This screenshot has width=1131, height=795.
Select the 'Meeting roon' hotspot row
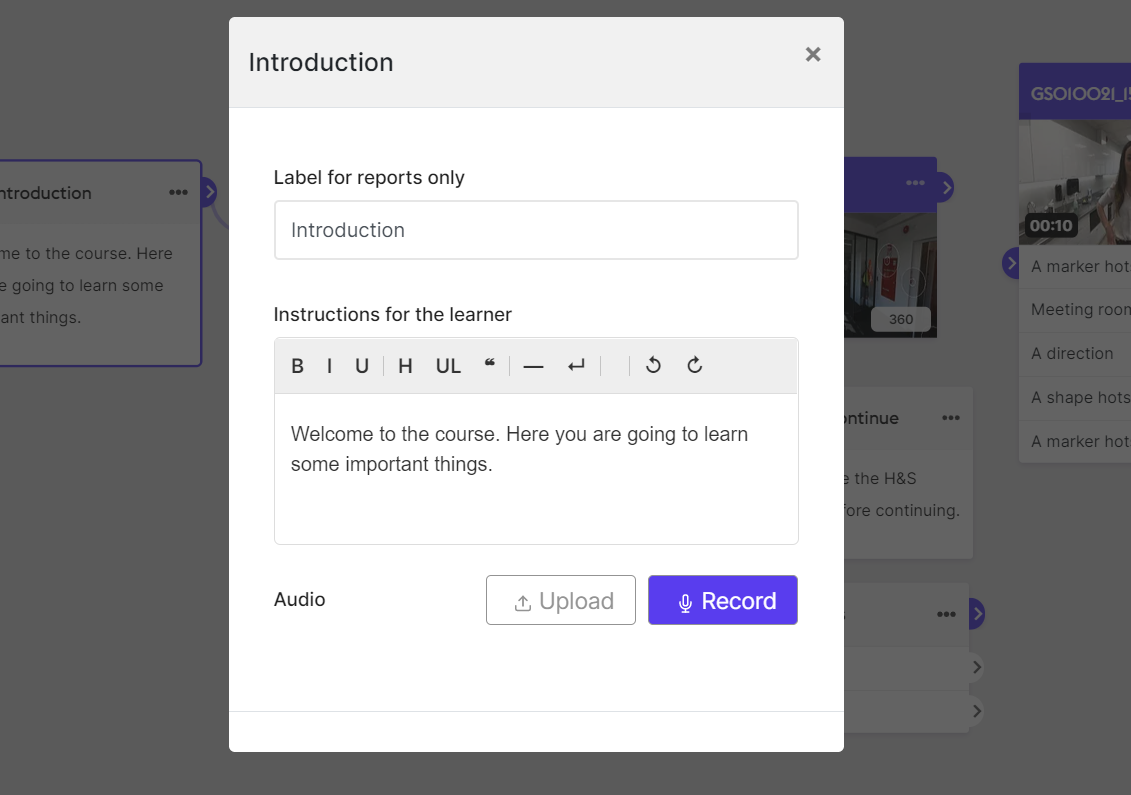[x=1075, y=309]
